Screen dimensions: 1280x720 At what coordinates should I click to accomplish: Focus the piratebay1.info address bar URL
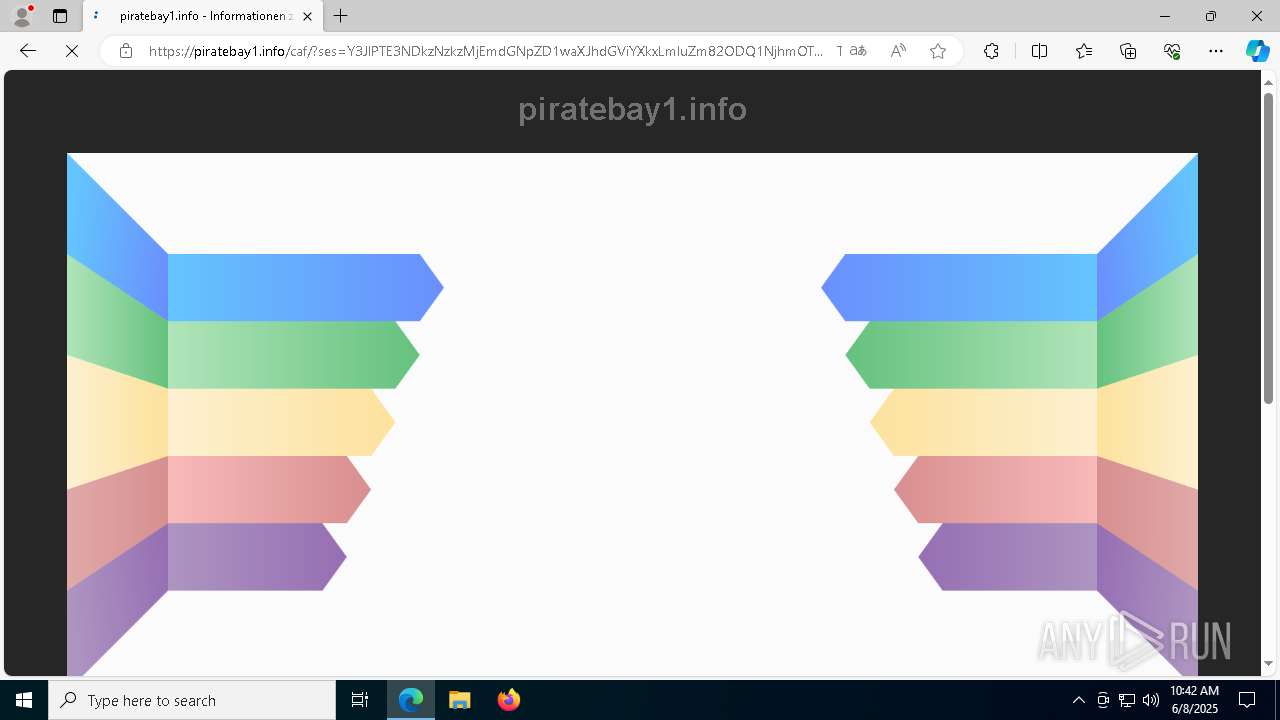(x=486, y=51)
